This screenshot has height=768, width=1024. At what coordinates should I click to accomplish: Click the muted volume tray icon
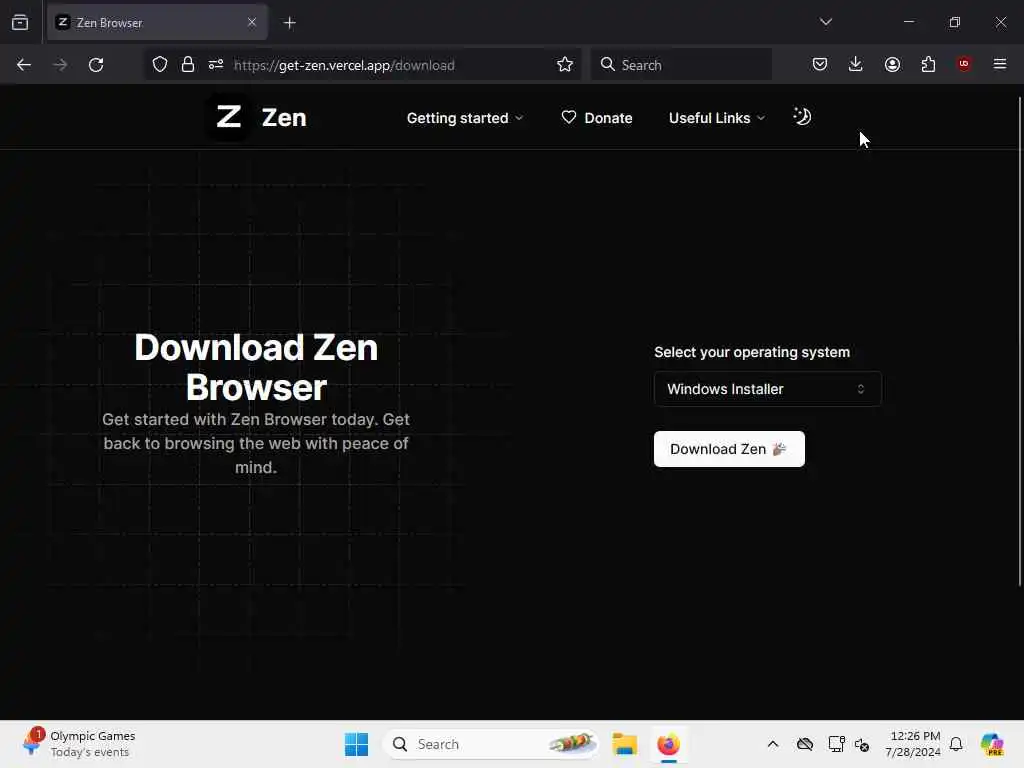862,745
